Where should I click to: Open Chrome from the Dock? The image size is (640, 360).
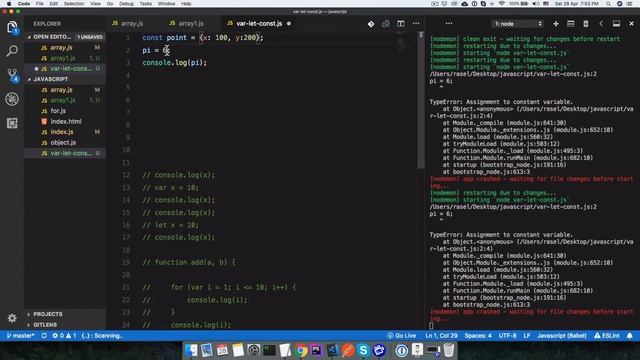tap(301, 350)
